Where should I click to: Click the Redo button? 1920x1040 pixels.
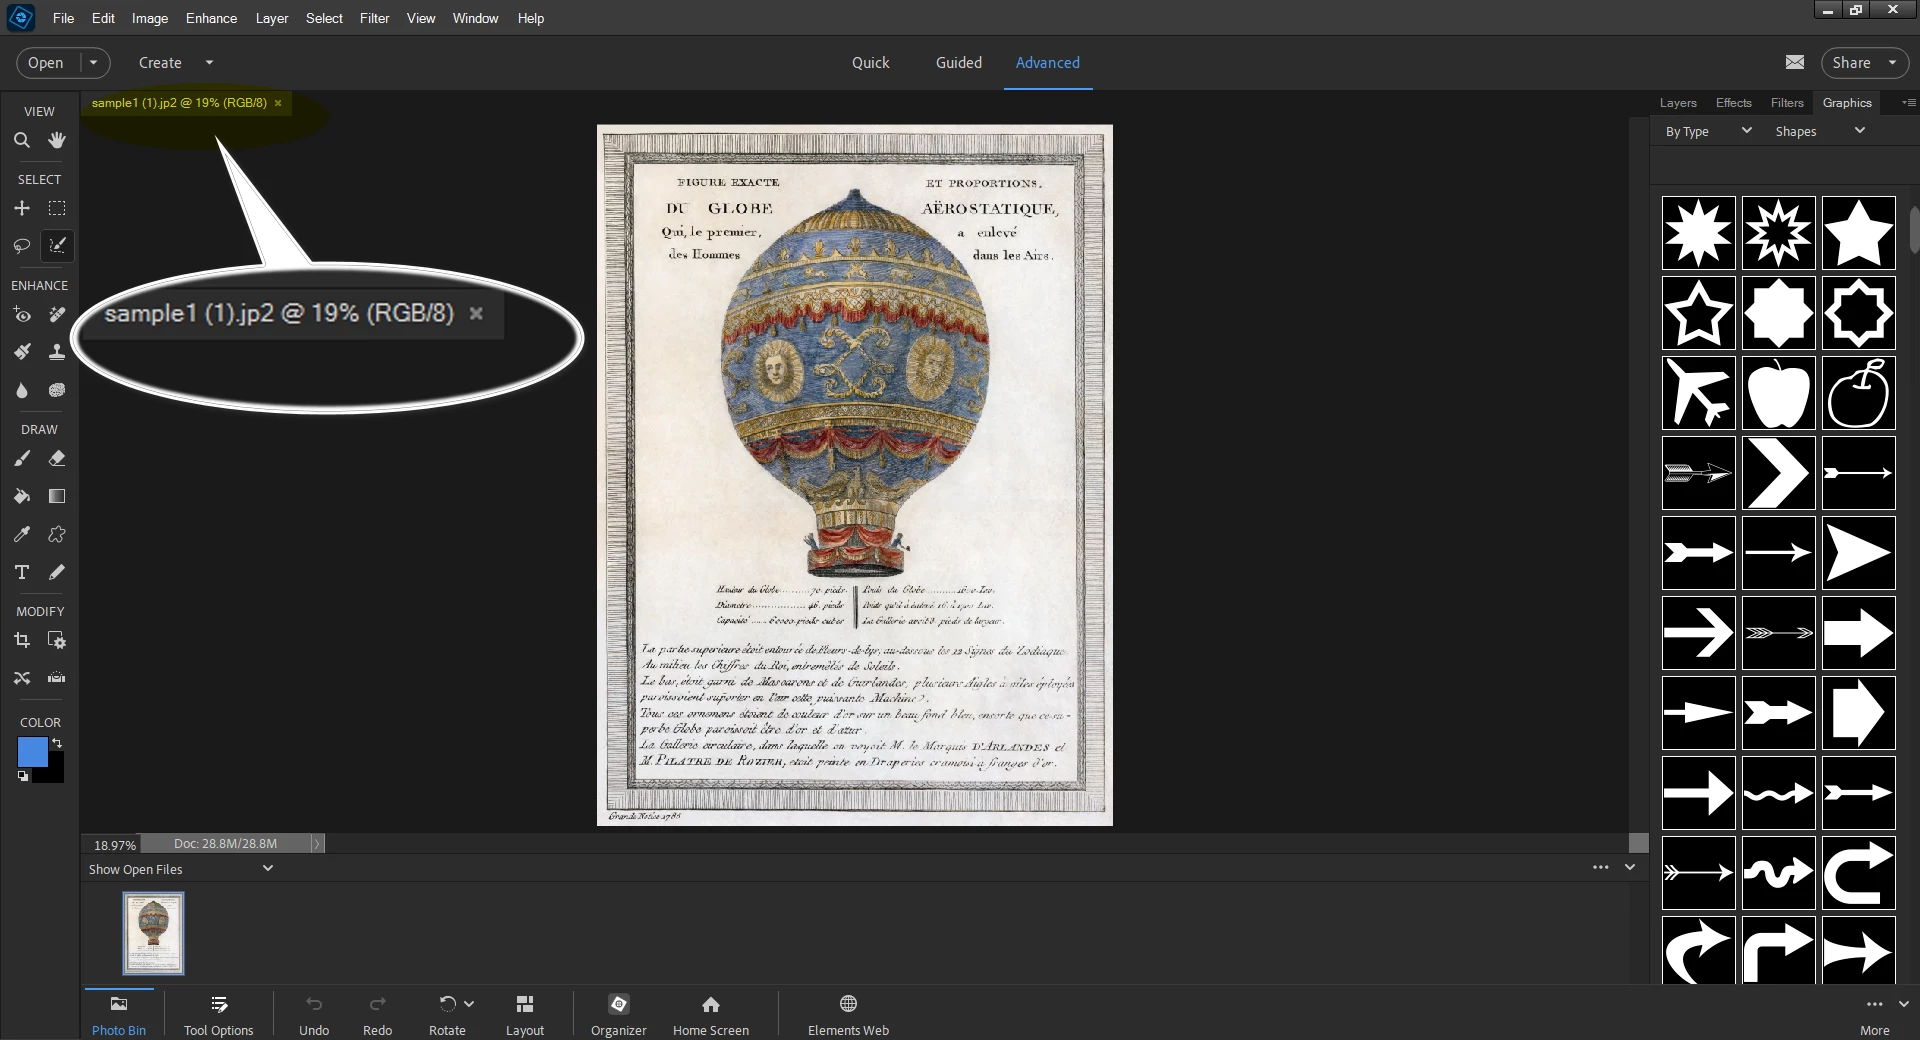[377, 1014]
